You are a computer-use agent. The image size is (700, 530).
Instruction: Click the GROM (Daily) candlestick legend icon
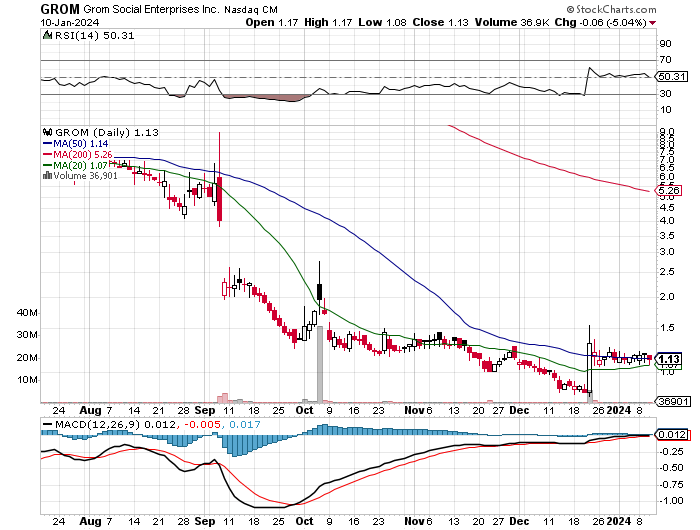point(46,132)
